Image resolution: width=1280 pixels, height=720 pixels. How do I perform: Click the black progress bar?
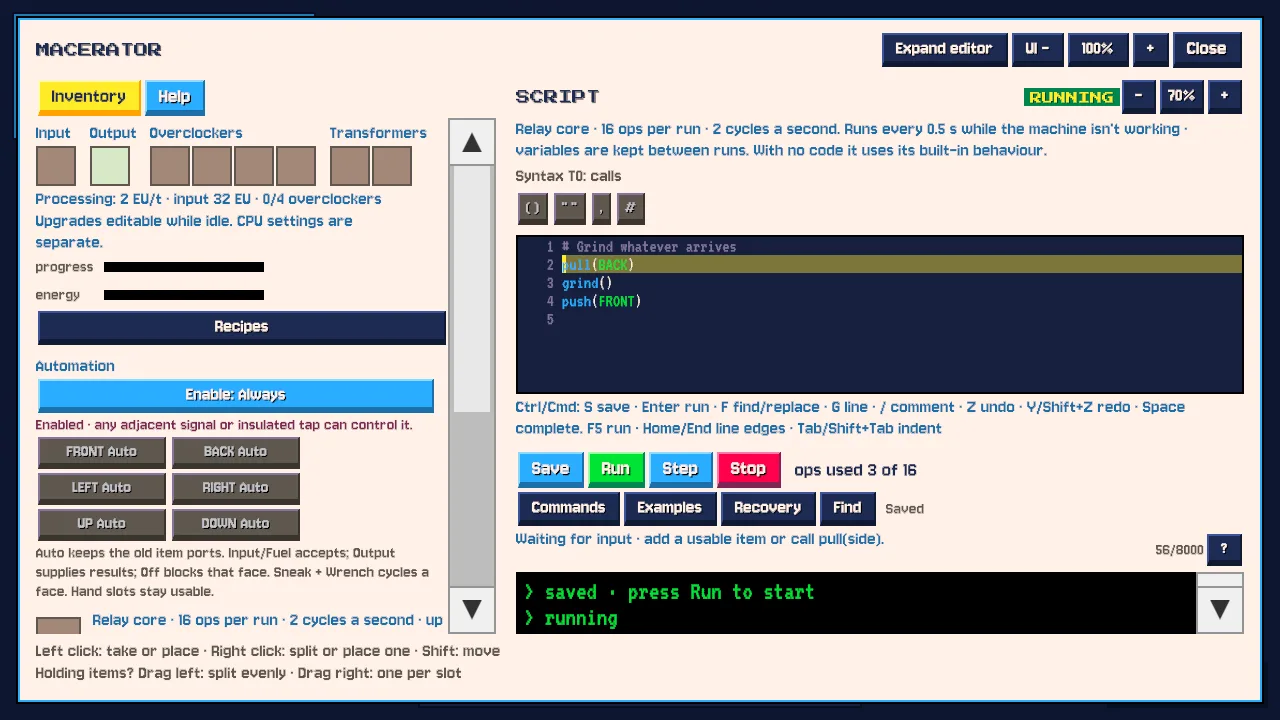(x=184, y=267)
